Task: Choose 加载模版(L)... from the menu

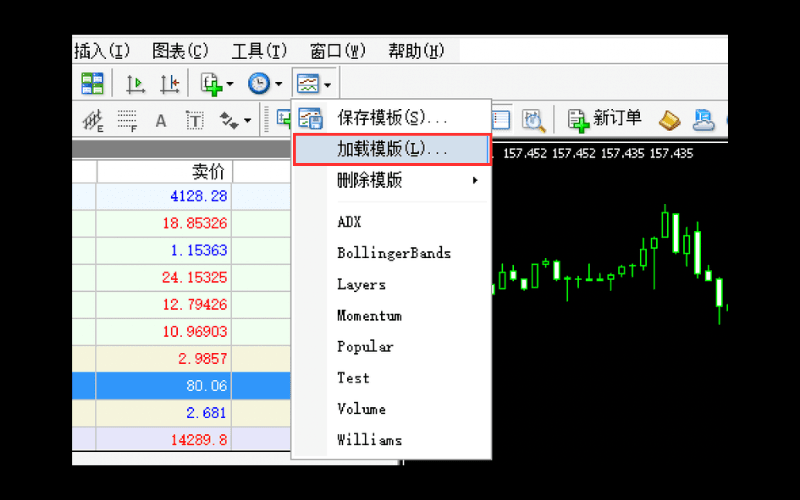Action: tap(392, 149)
